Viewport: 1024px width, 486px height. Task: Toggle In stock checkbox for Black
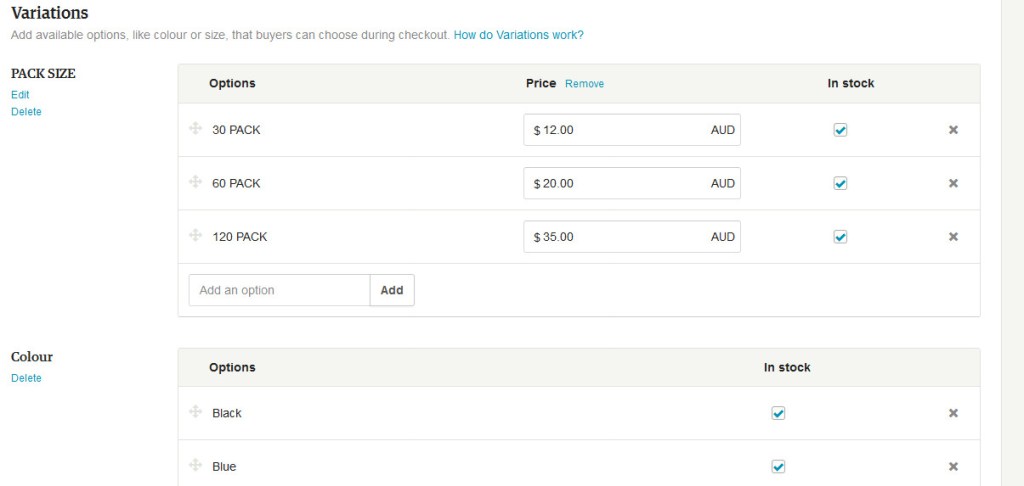coord(778,413)
